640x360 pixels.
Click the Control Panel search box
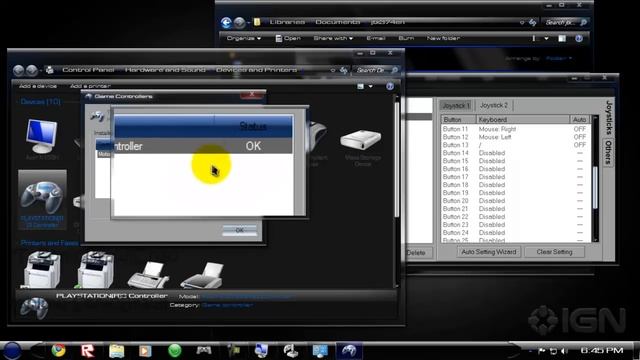tap(376, 70)
